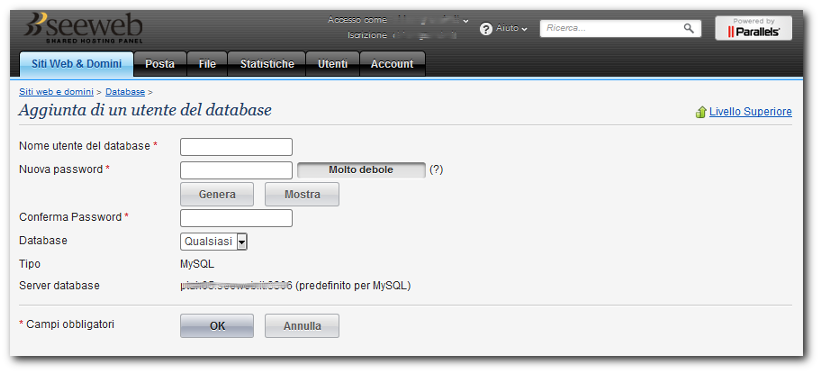Click the Siti web e domini breadcrumb
The width and height of the screenshot is (820, 373).
56,92
